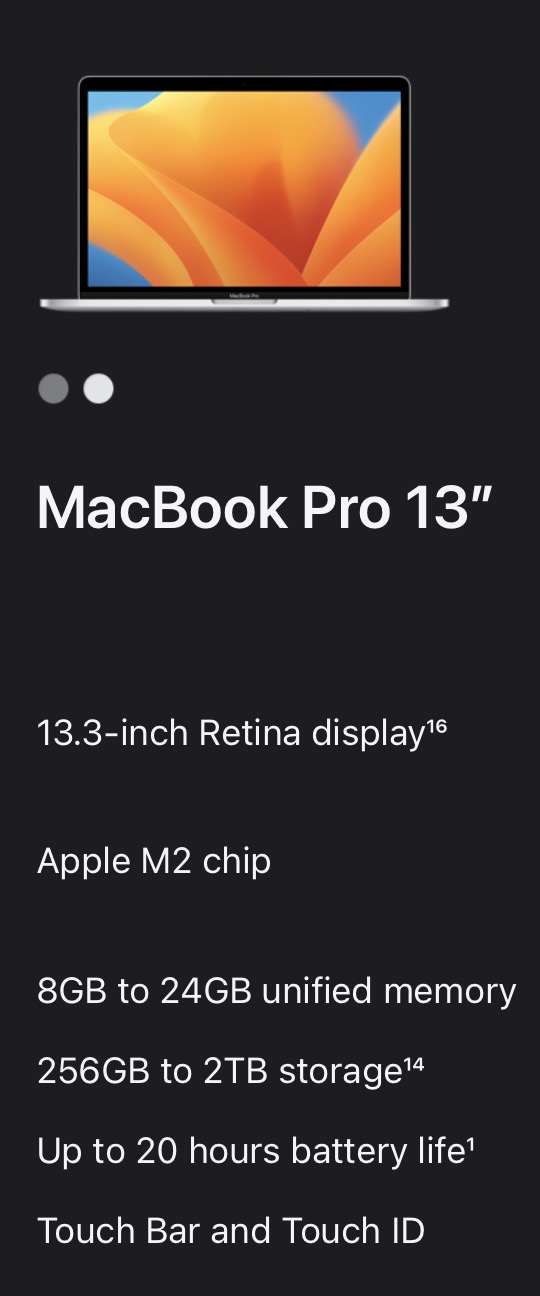The width and height of the screenshot is (540, 1296).
Task: Click the Up to 20 hours battery life line
Action: pos(256,1151)
